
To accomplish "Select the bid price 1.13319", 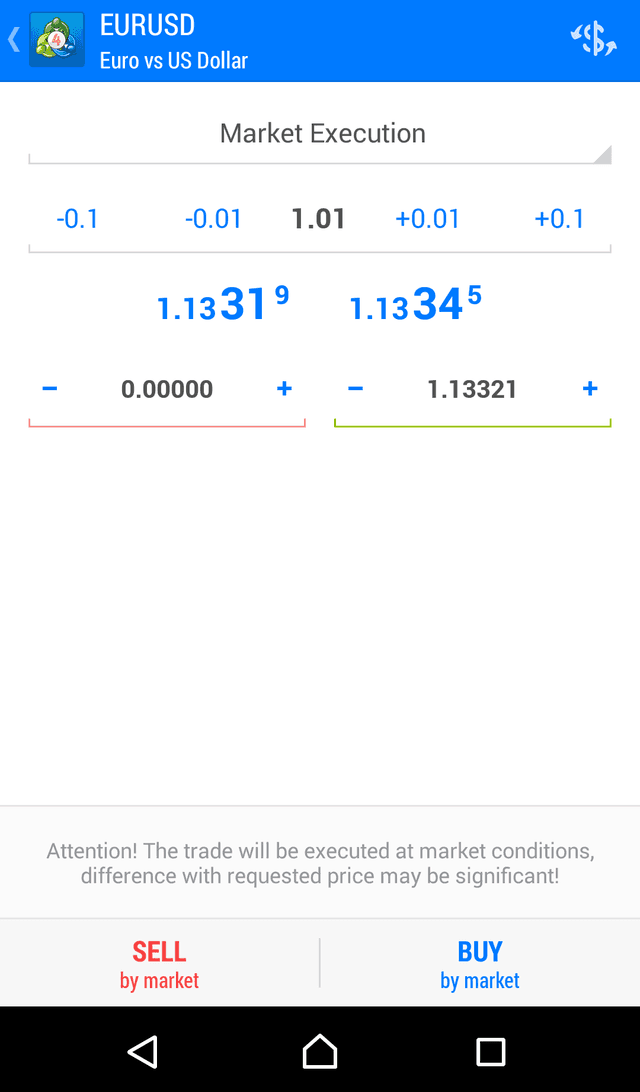I will pos(222,303).
